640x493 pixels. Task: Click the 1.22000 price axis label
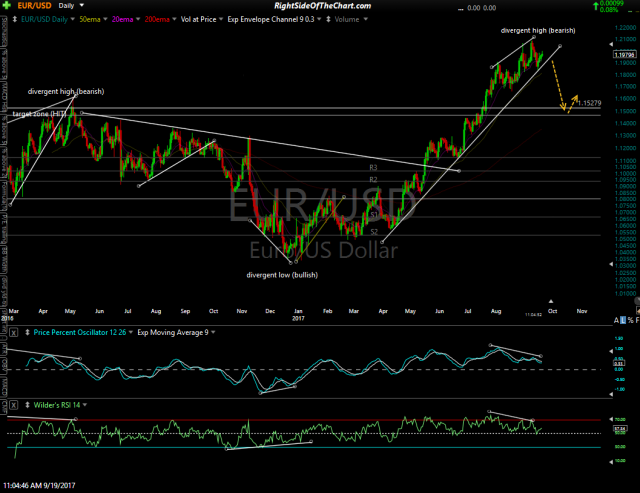click(x=625, y=28)
